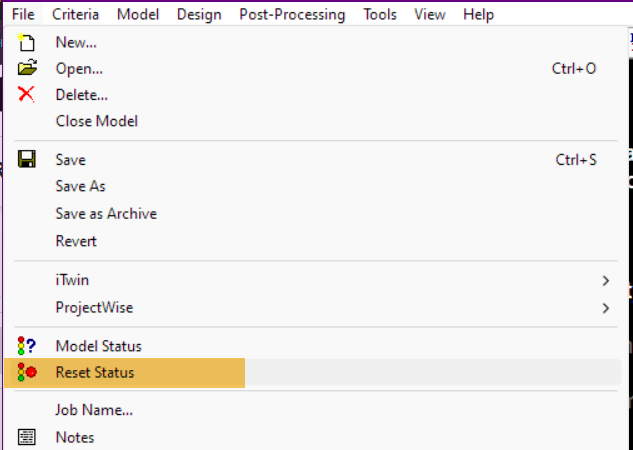Open the Model menu

point(138,15)
